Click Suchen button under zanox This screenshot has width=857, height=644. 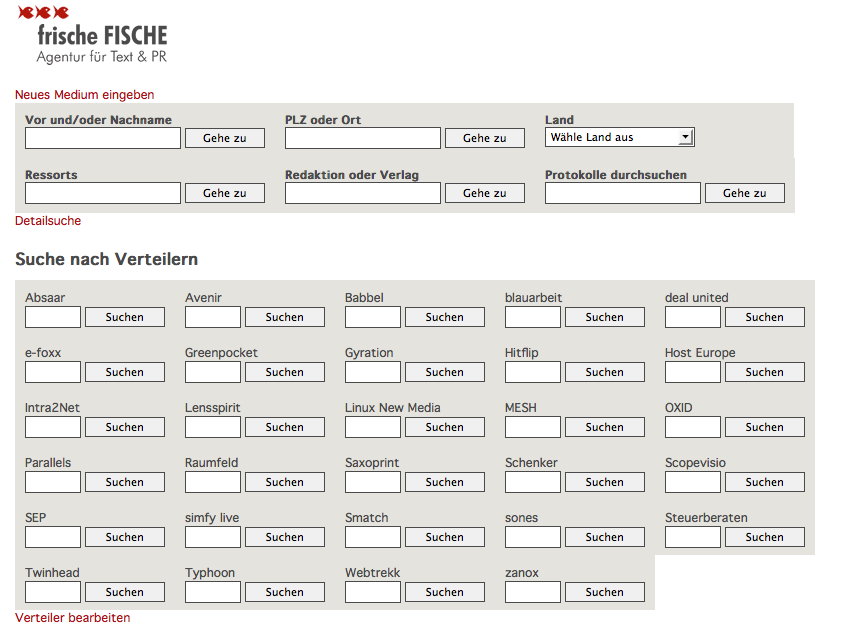coord(604,592)
